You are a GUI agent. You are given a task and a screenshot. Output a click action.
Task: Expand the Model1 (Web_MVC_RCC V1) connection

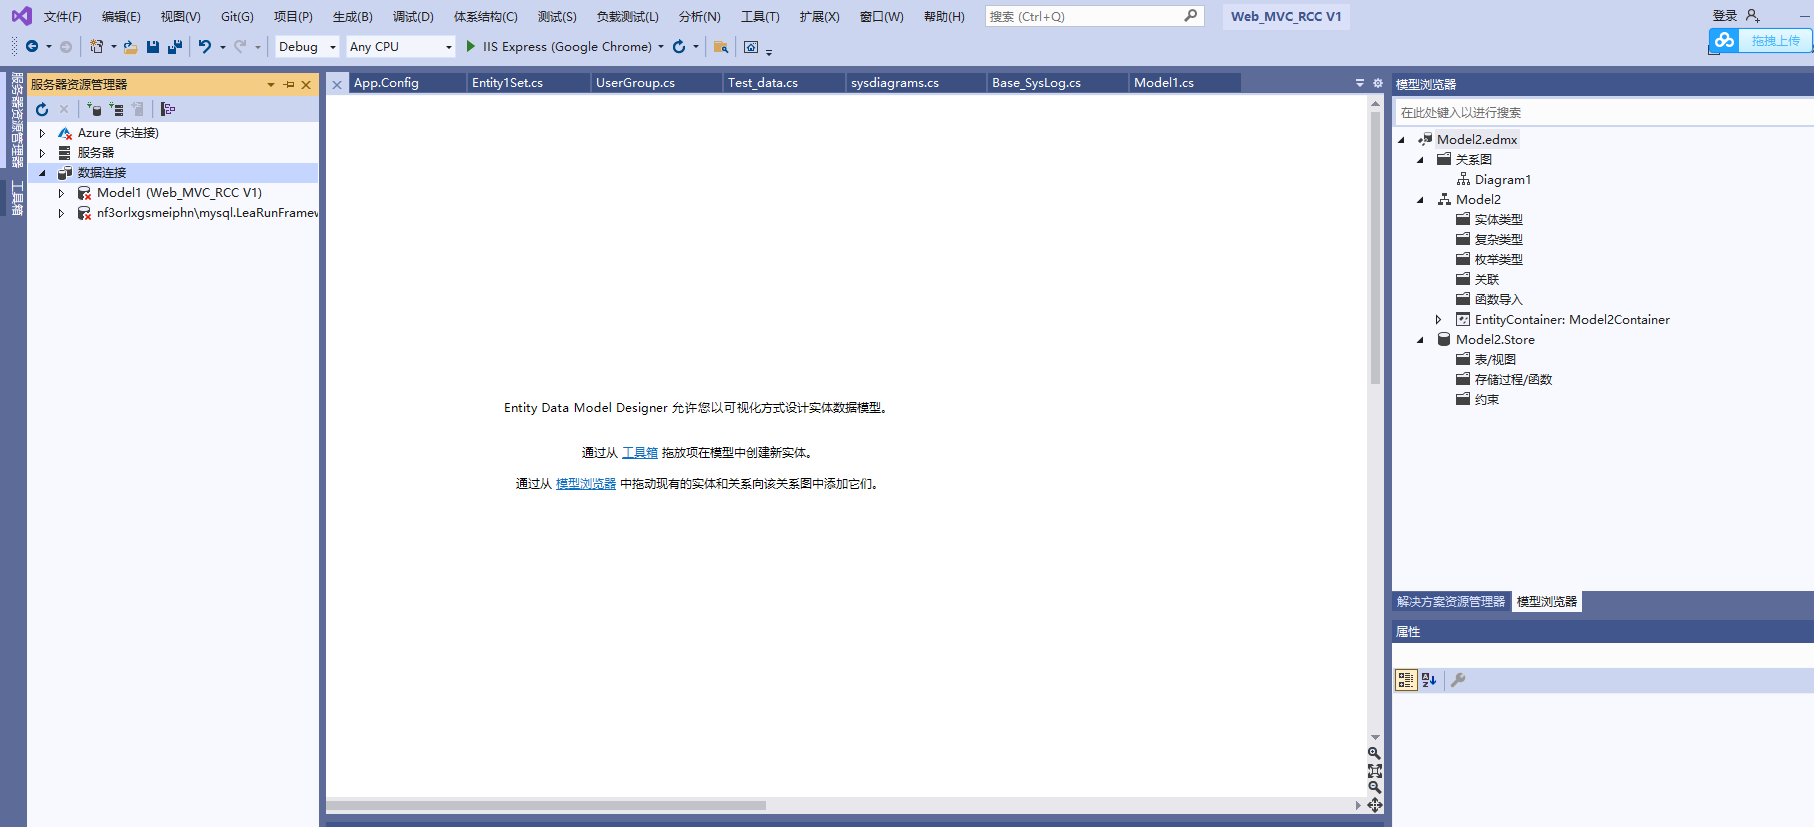pyautogui.click(x=61, y=193)
